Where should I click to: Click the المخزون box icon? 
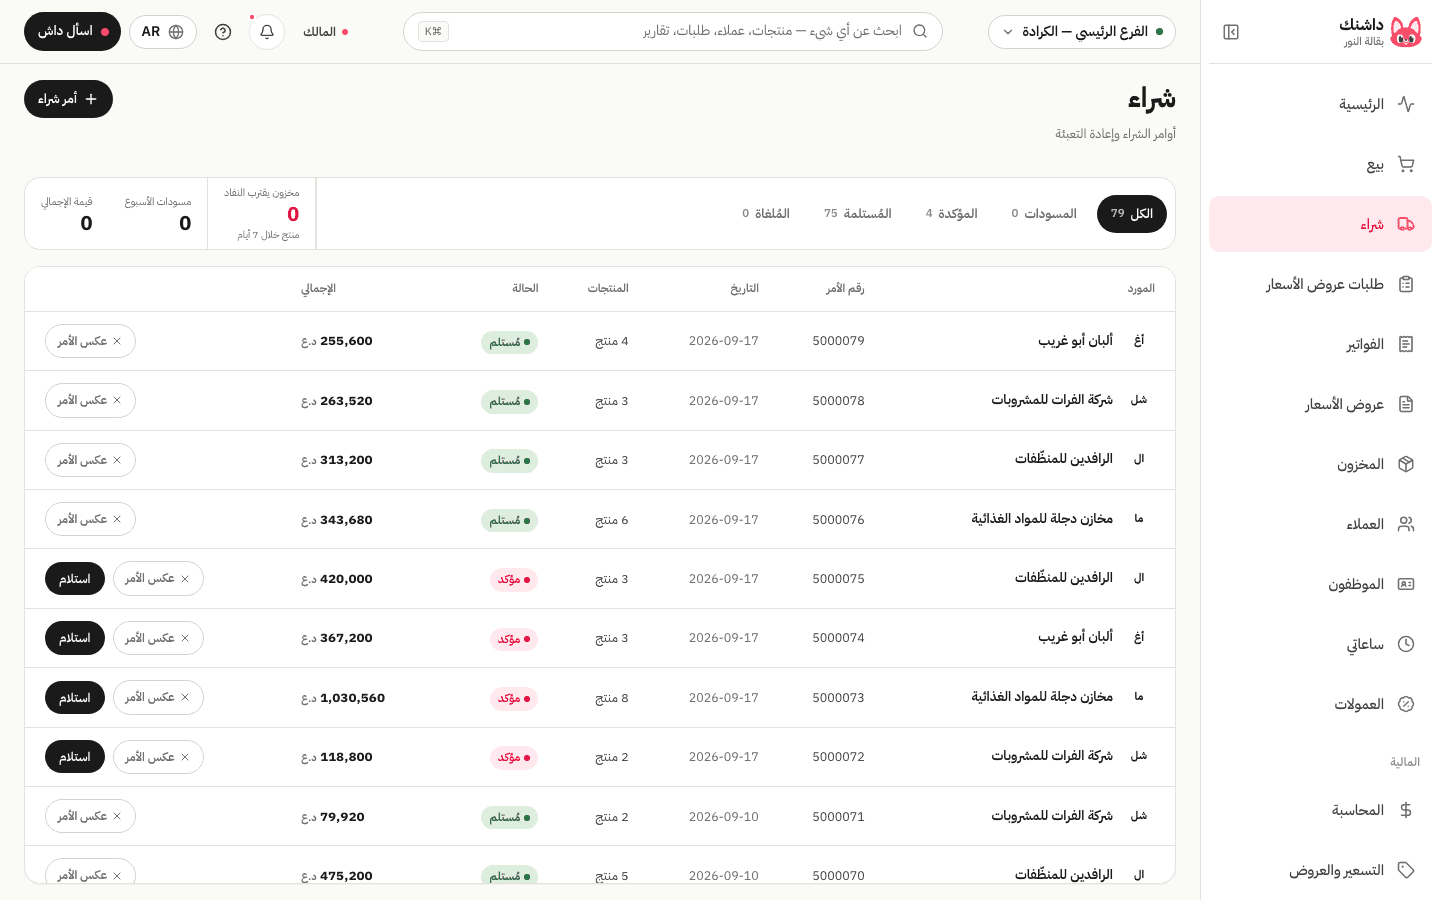point(1406,464)
